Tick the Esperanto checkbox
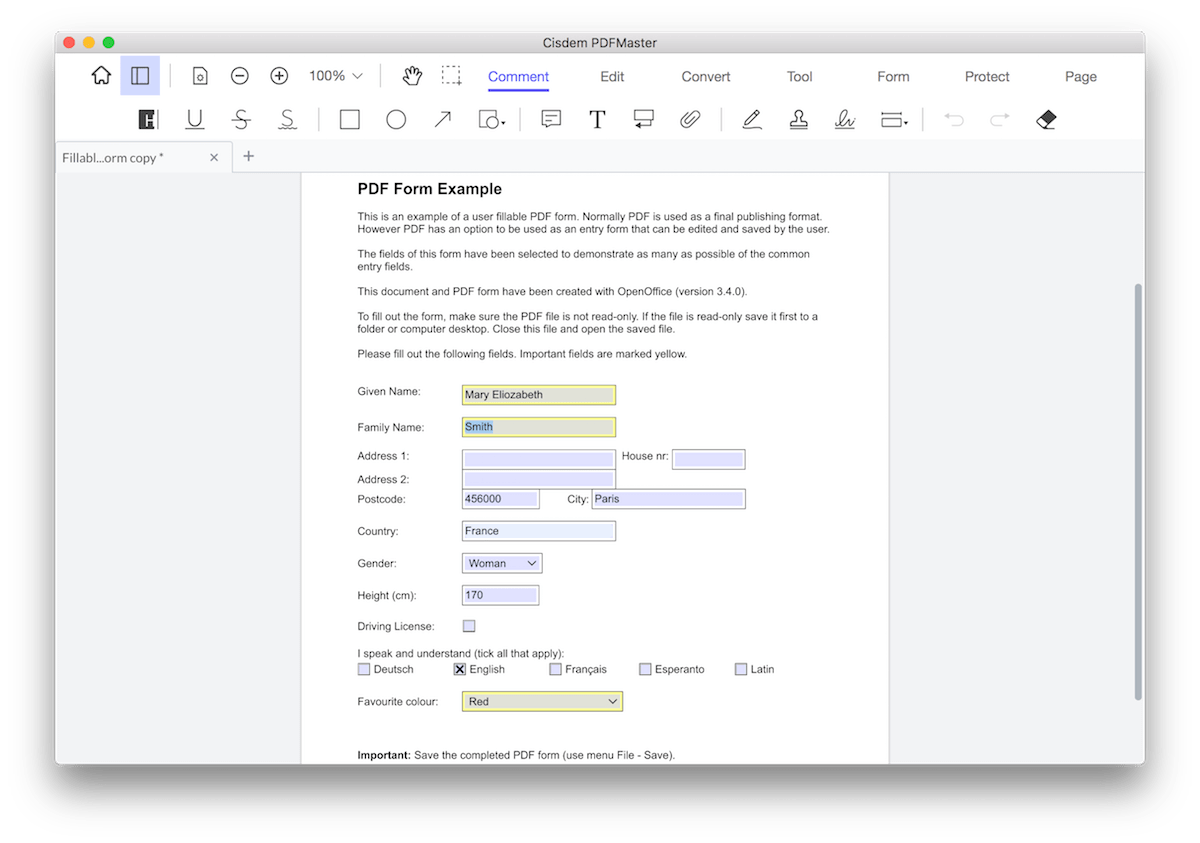Screen dimensions: 1200x843 click(645, 669)
